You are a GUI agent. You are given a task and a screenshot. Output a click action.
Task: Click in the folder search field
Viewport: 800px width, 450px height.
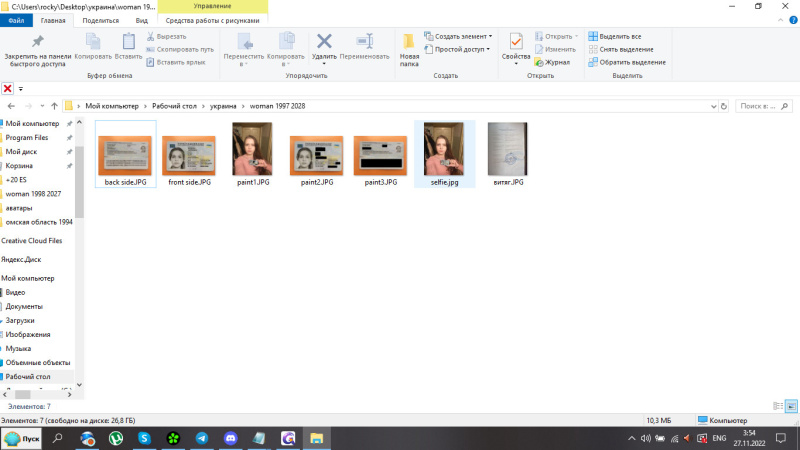[762, 106]
